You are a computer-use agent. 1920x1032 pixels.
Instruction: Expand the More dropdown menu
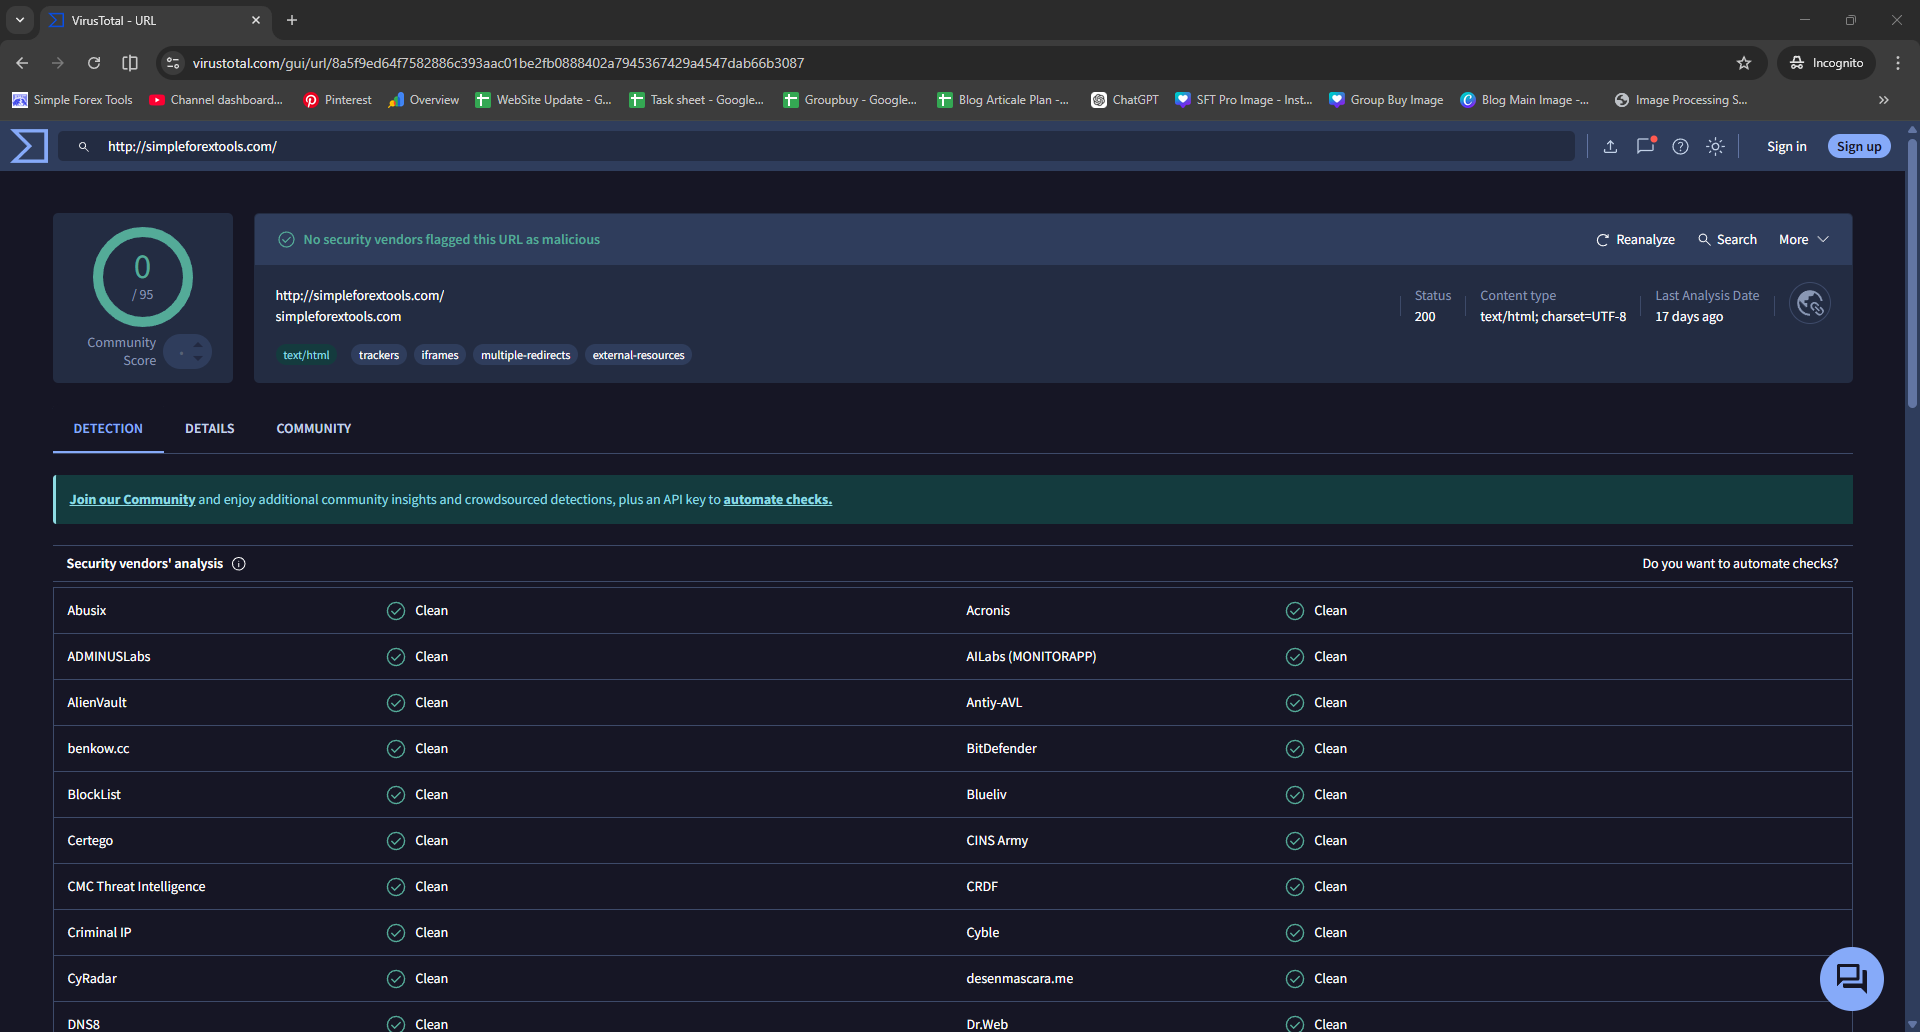point(1803,240)
